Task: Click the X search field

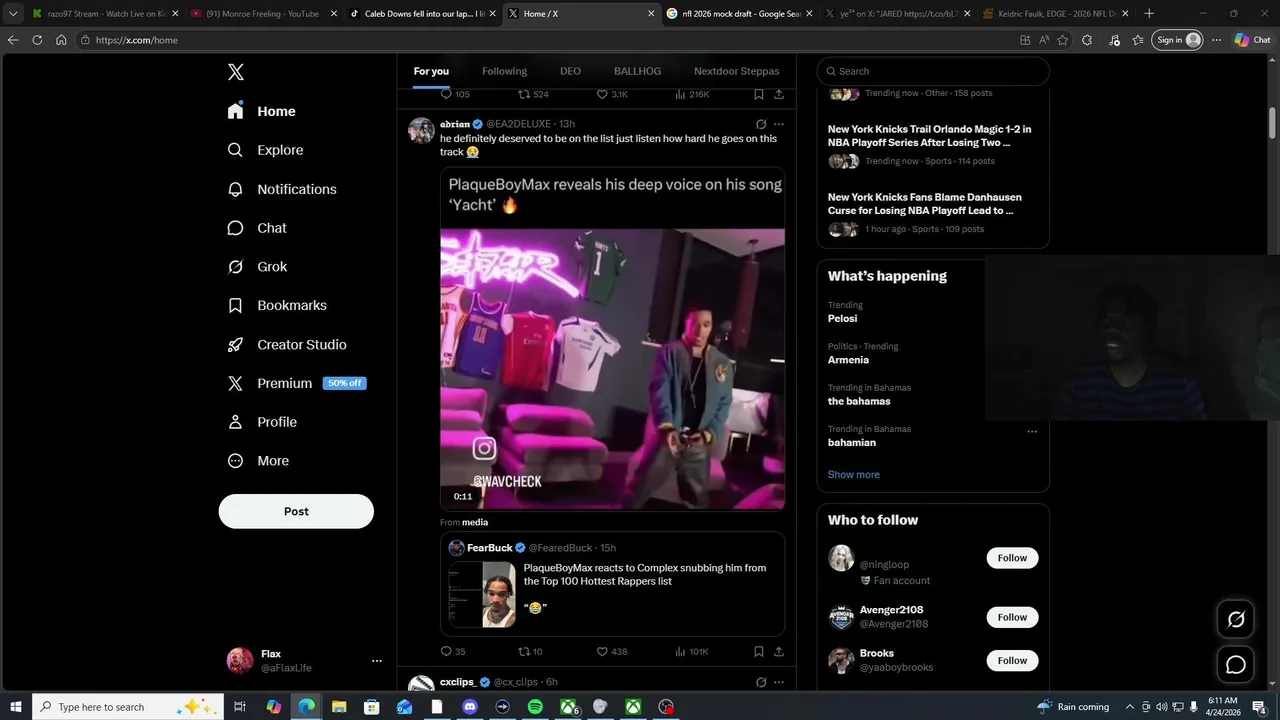Action: pos(933,71)
